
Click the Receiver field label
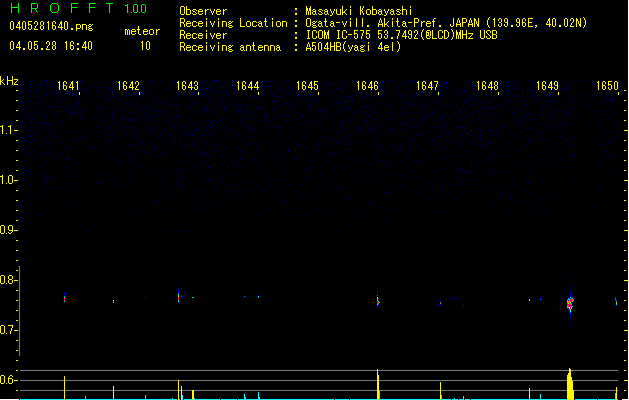[x=203, y=35]
